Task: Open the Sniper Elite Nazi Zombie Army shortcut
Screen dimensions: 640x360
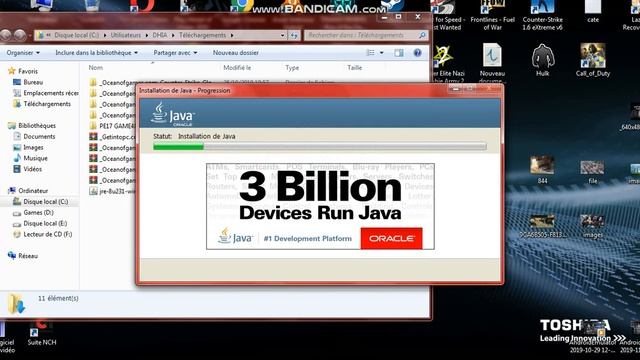Action: click(448, 64)
